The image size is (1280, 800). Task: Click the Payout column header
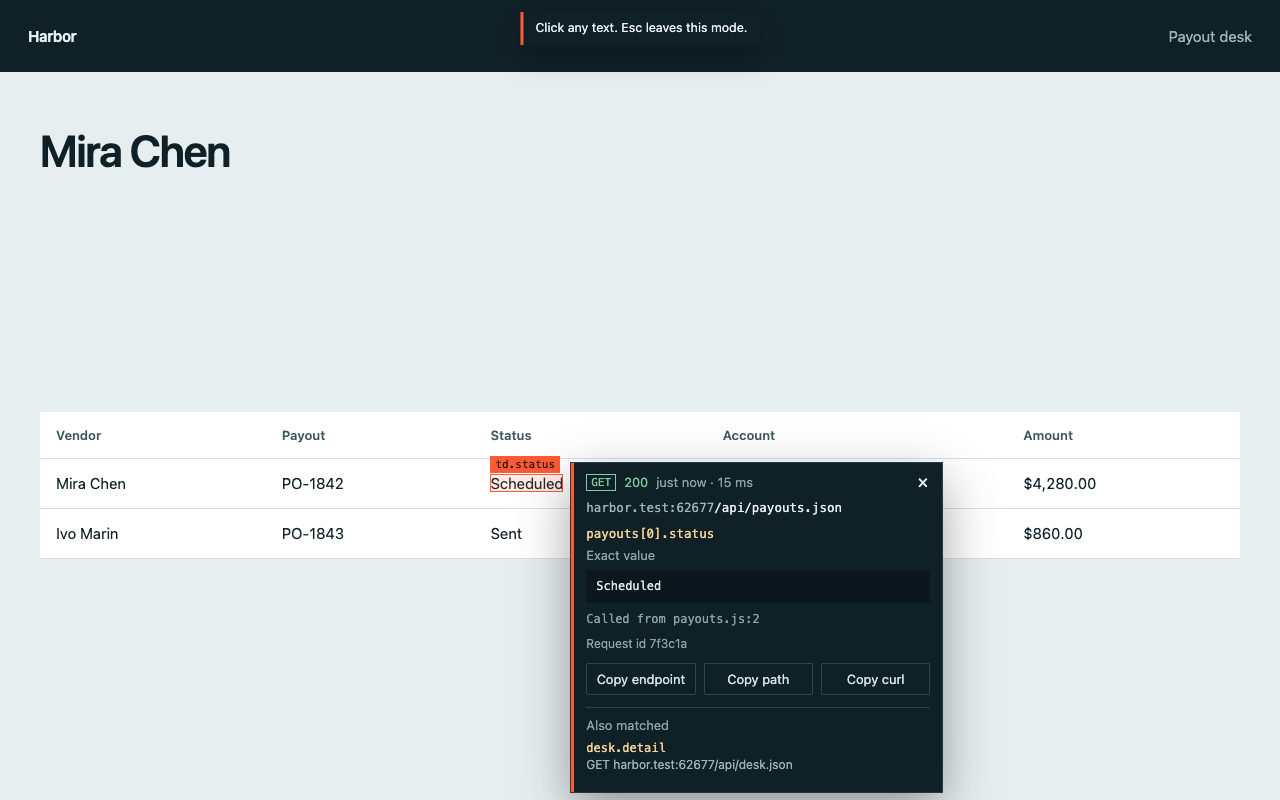point(303,436)
